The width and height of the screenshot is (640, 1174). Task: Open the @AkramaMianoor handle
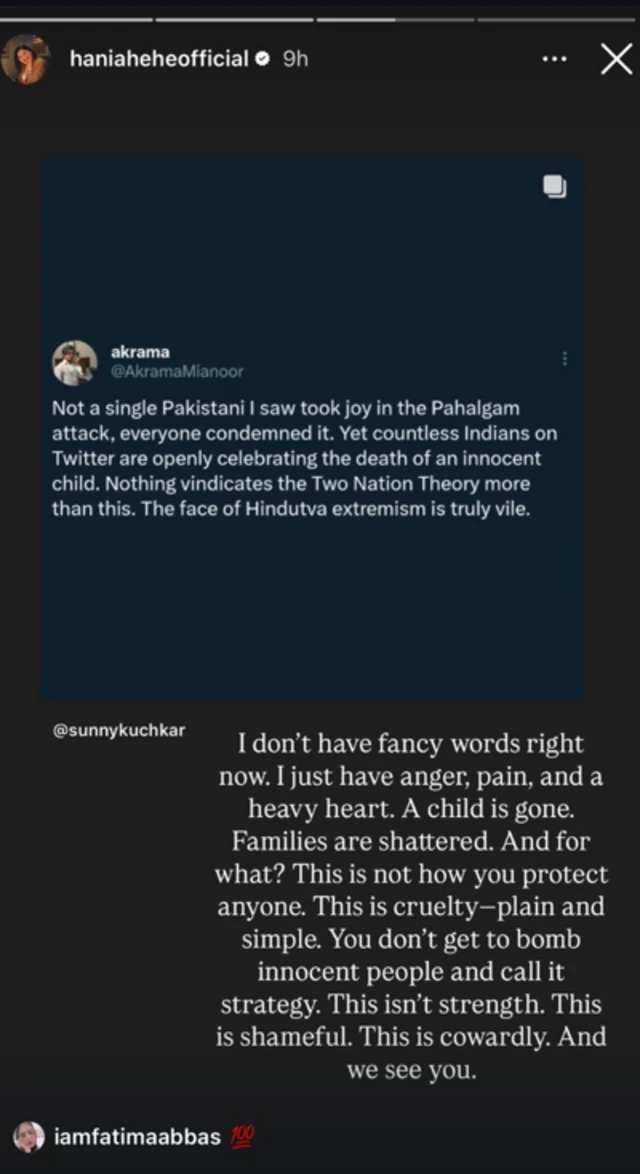[x=176, y=371]
